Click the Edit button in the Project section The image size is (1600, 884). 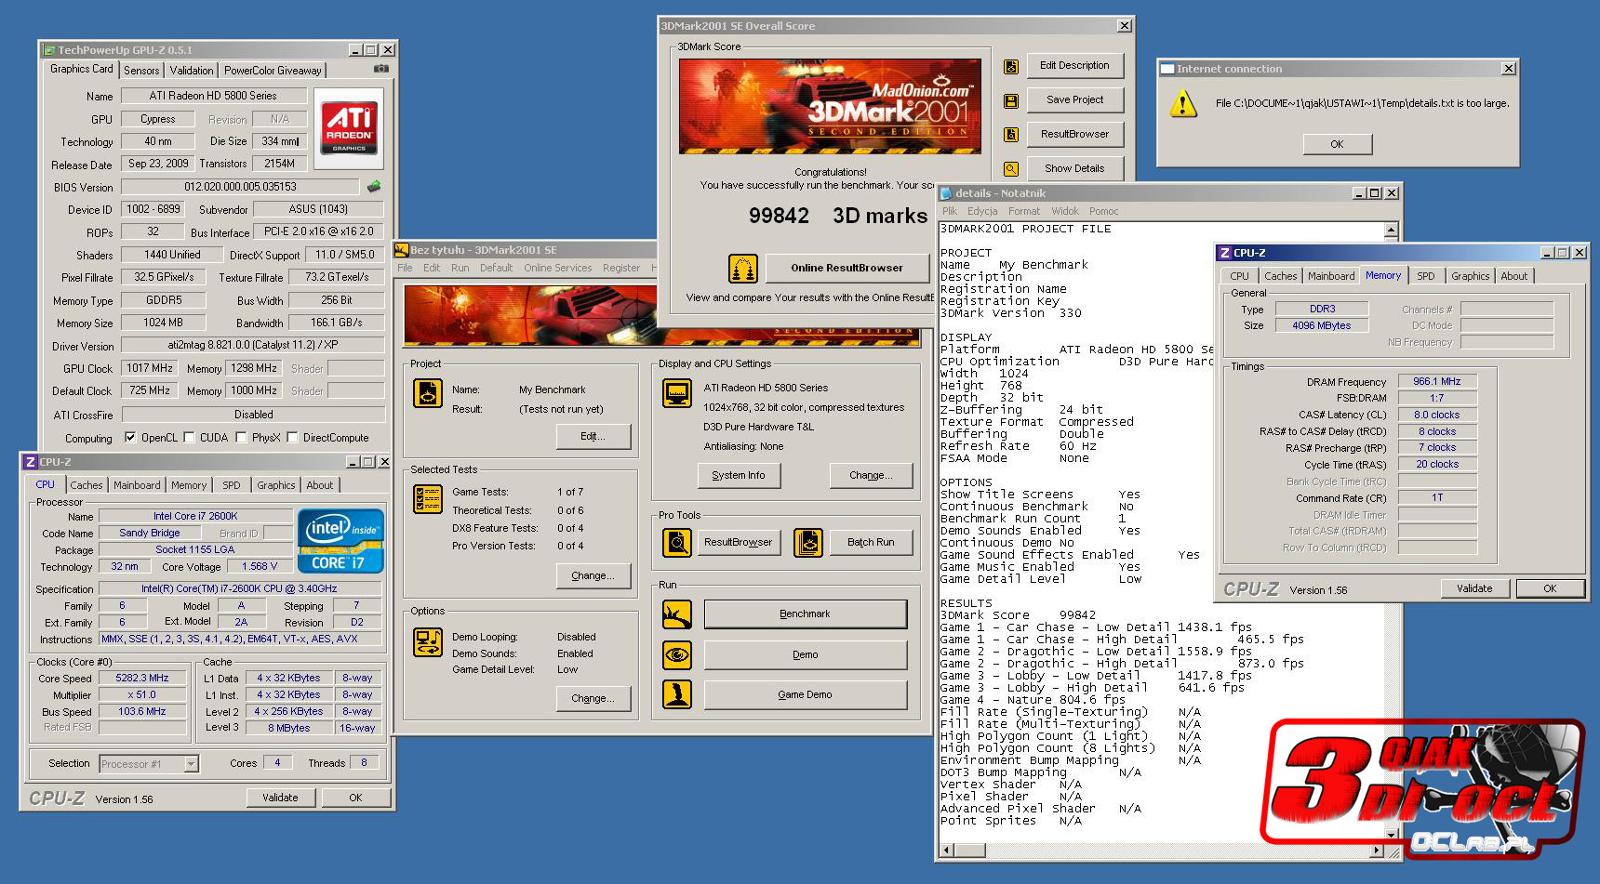coord(593,436)
